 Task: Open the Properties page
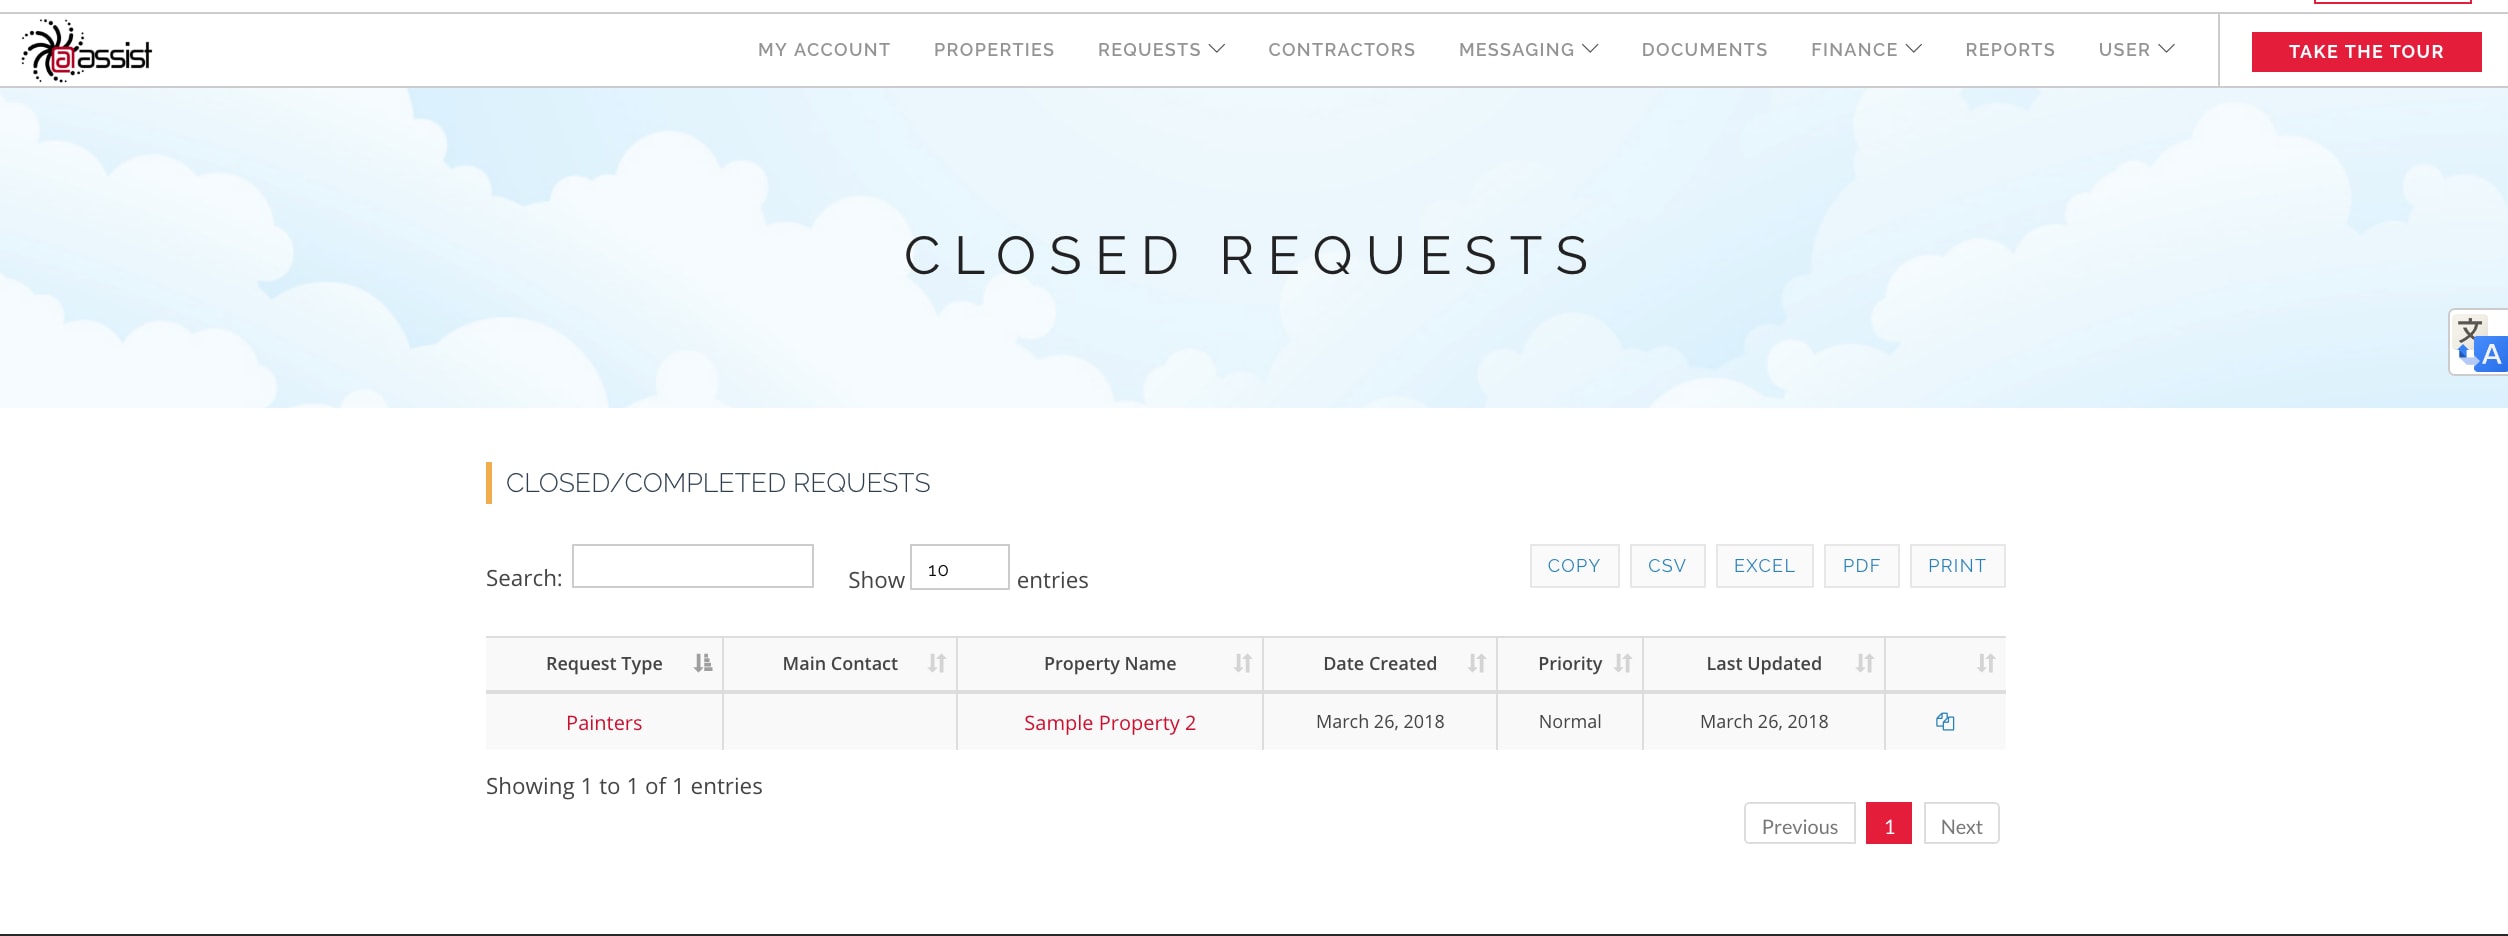(x=994, y=49)
